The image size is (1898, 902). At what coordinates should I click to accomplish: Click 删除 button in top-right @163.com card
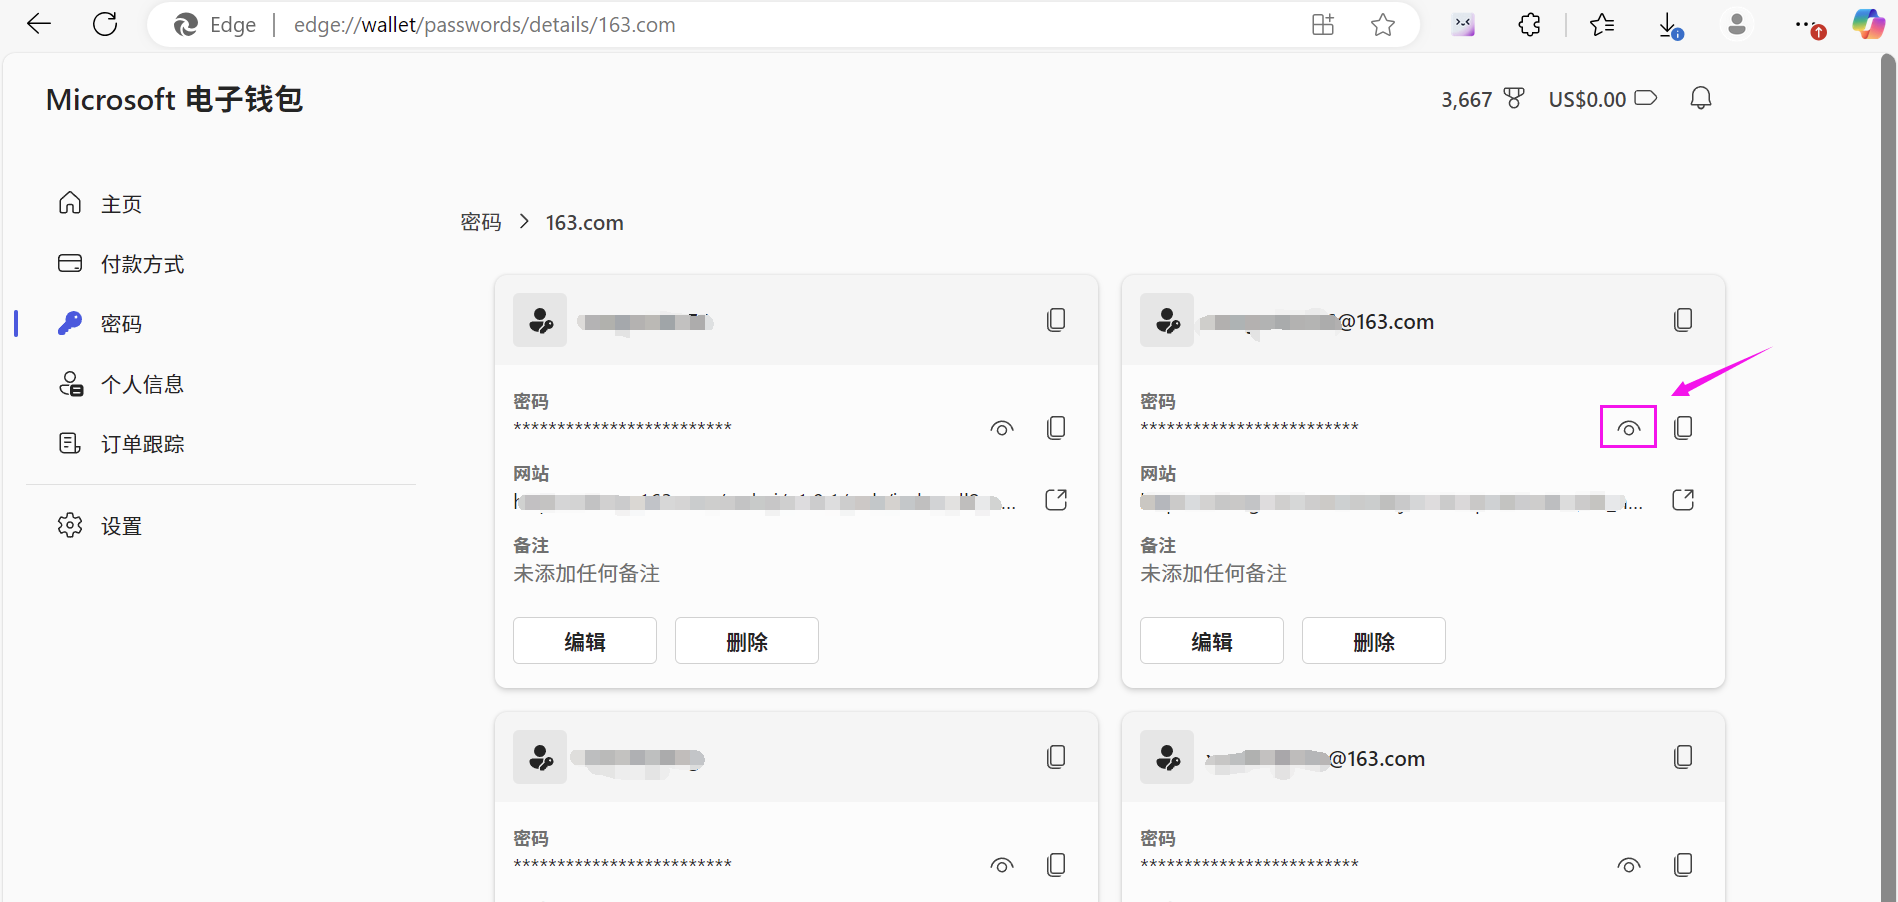[x=1373, y=641]
